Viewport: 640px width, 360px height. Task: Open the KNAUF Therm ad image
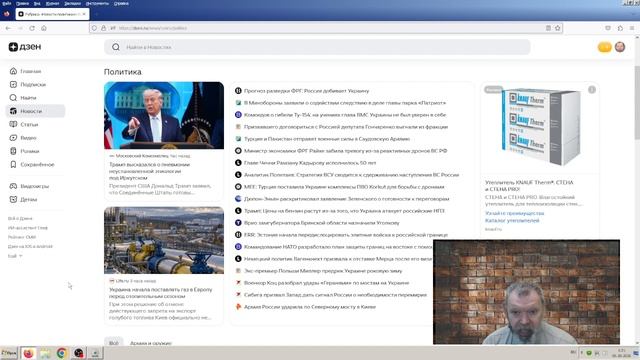point(540,128)
